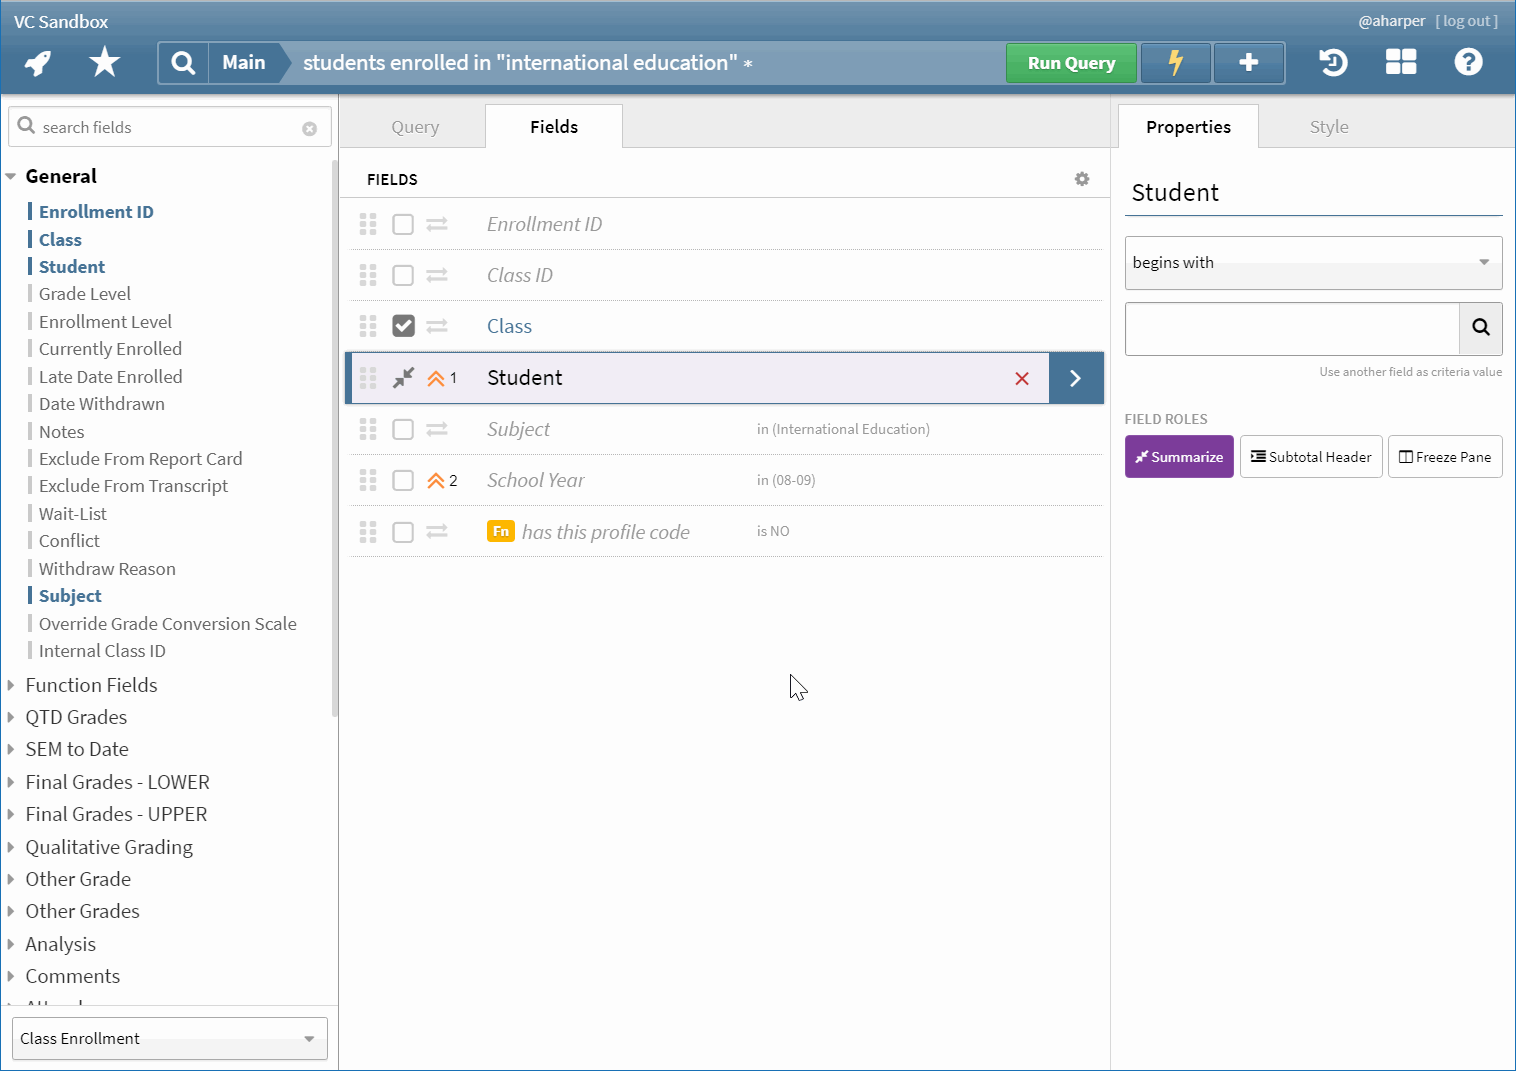Click the plus icon to add new query
Screen dimensions: 1516x1071
(1248, 63)
